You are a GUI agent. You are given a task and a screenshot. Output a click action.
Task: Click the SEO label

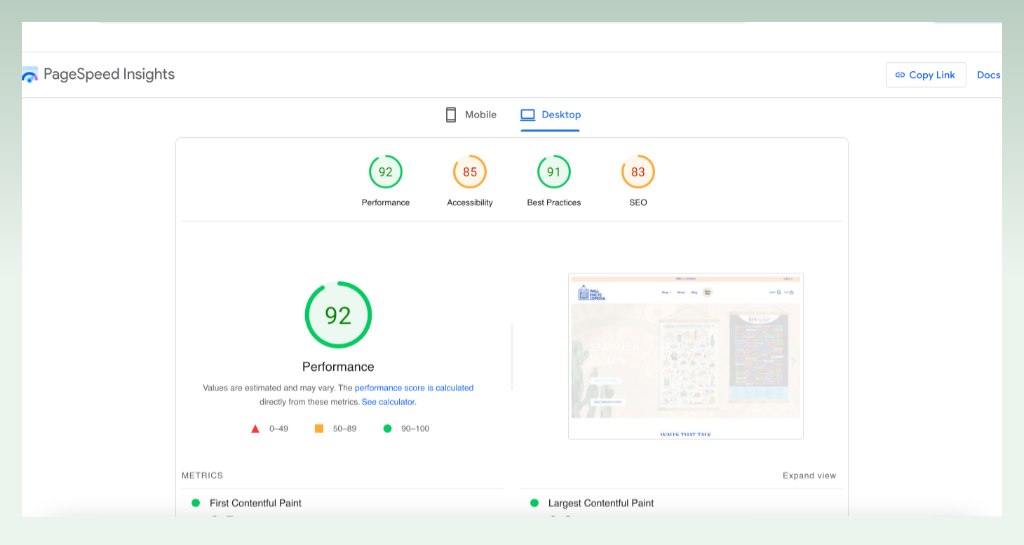[x=638, y=202]
